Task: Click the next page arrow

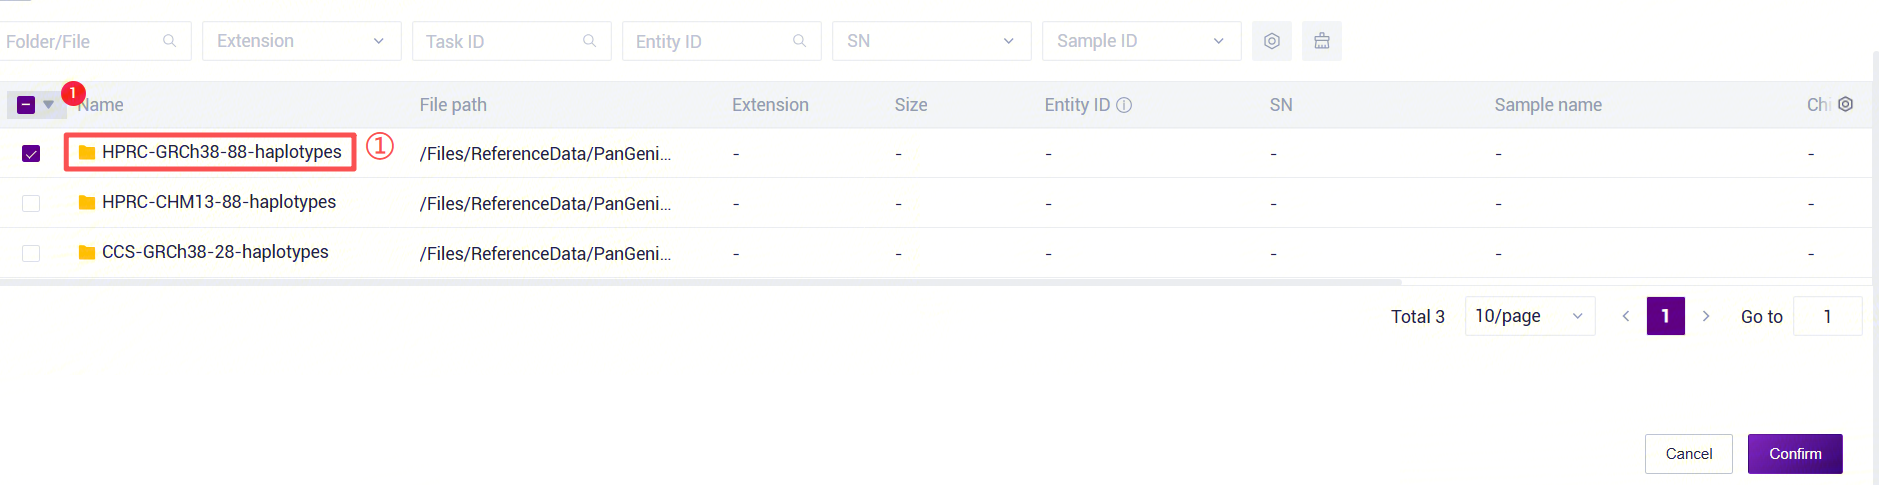Action: (1706, 316)
